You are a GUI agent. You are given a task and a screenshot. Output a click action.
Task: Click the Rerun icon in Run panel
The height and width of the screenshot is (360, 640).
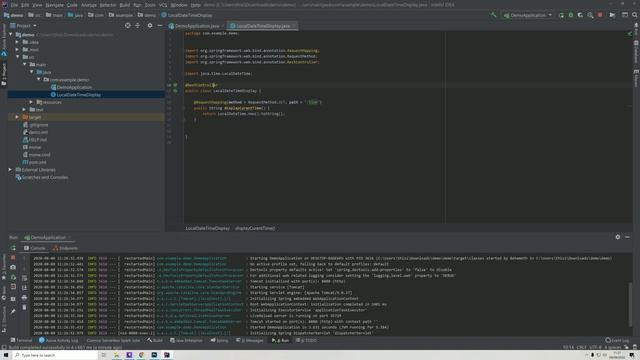tap(13, 248)
